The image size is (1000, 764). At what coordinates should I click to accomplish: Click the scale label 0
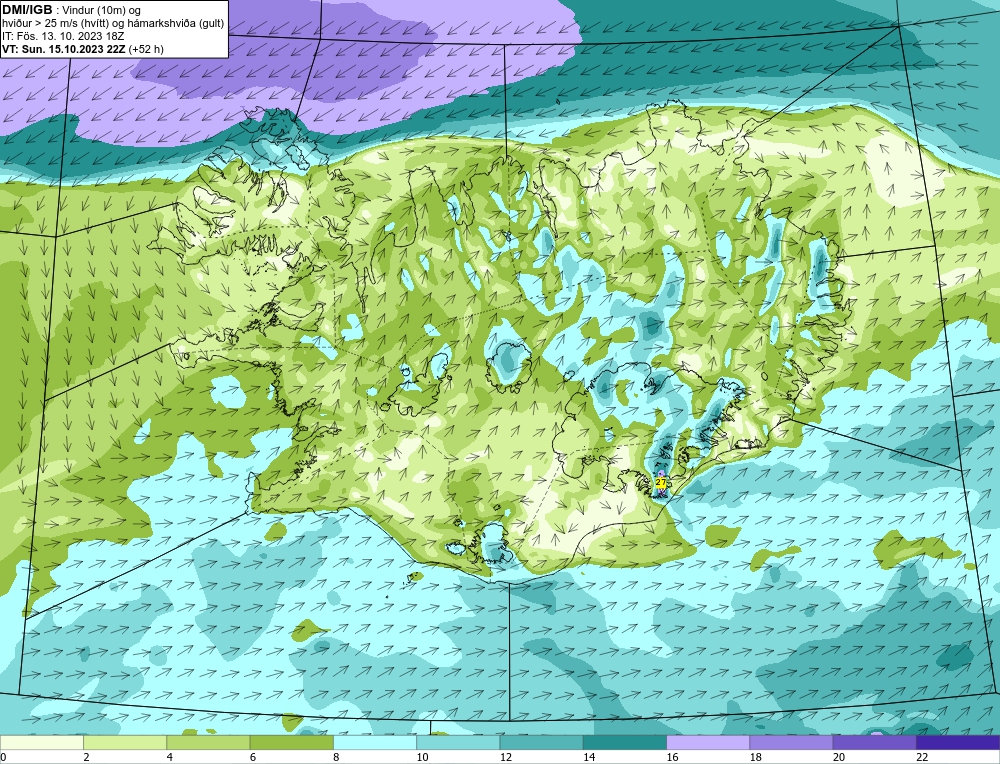[4, 757]
